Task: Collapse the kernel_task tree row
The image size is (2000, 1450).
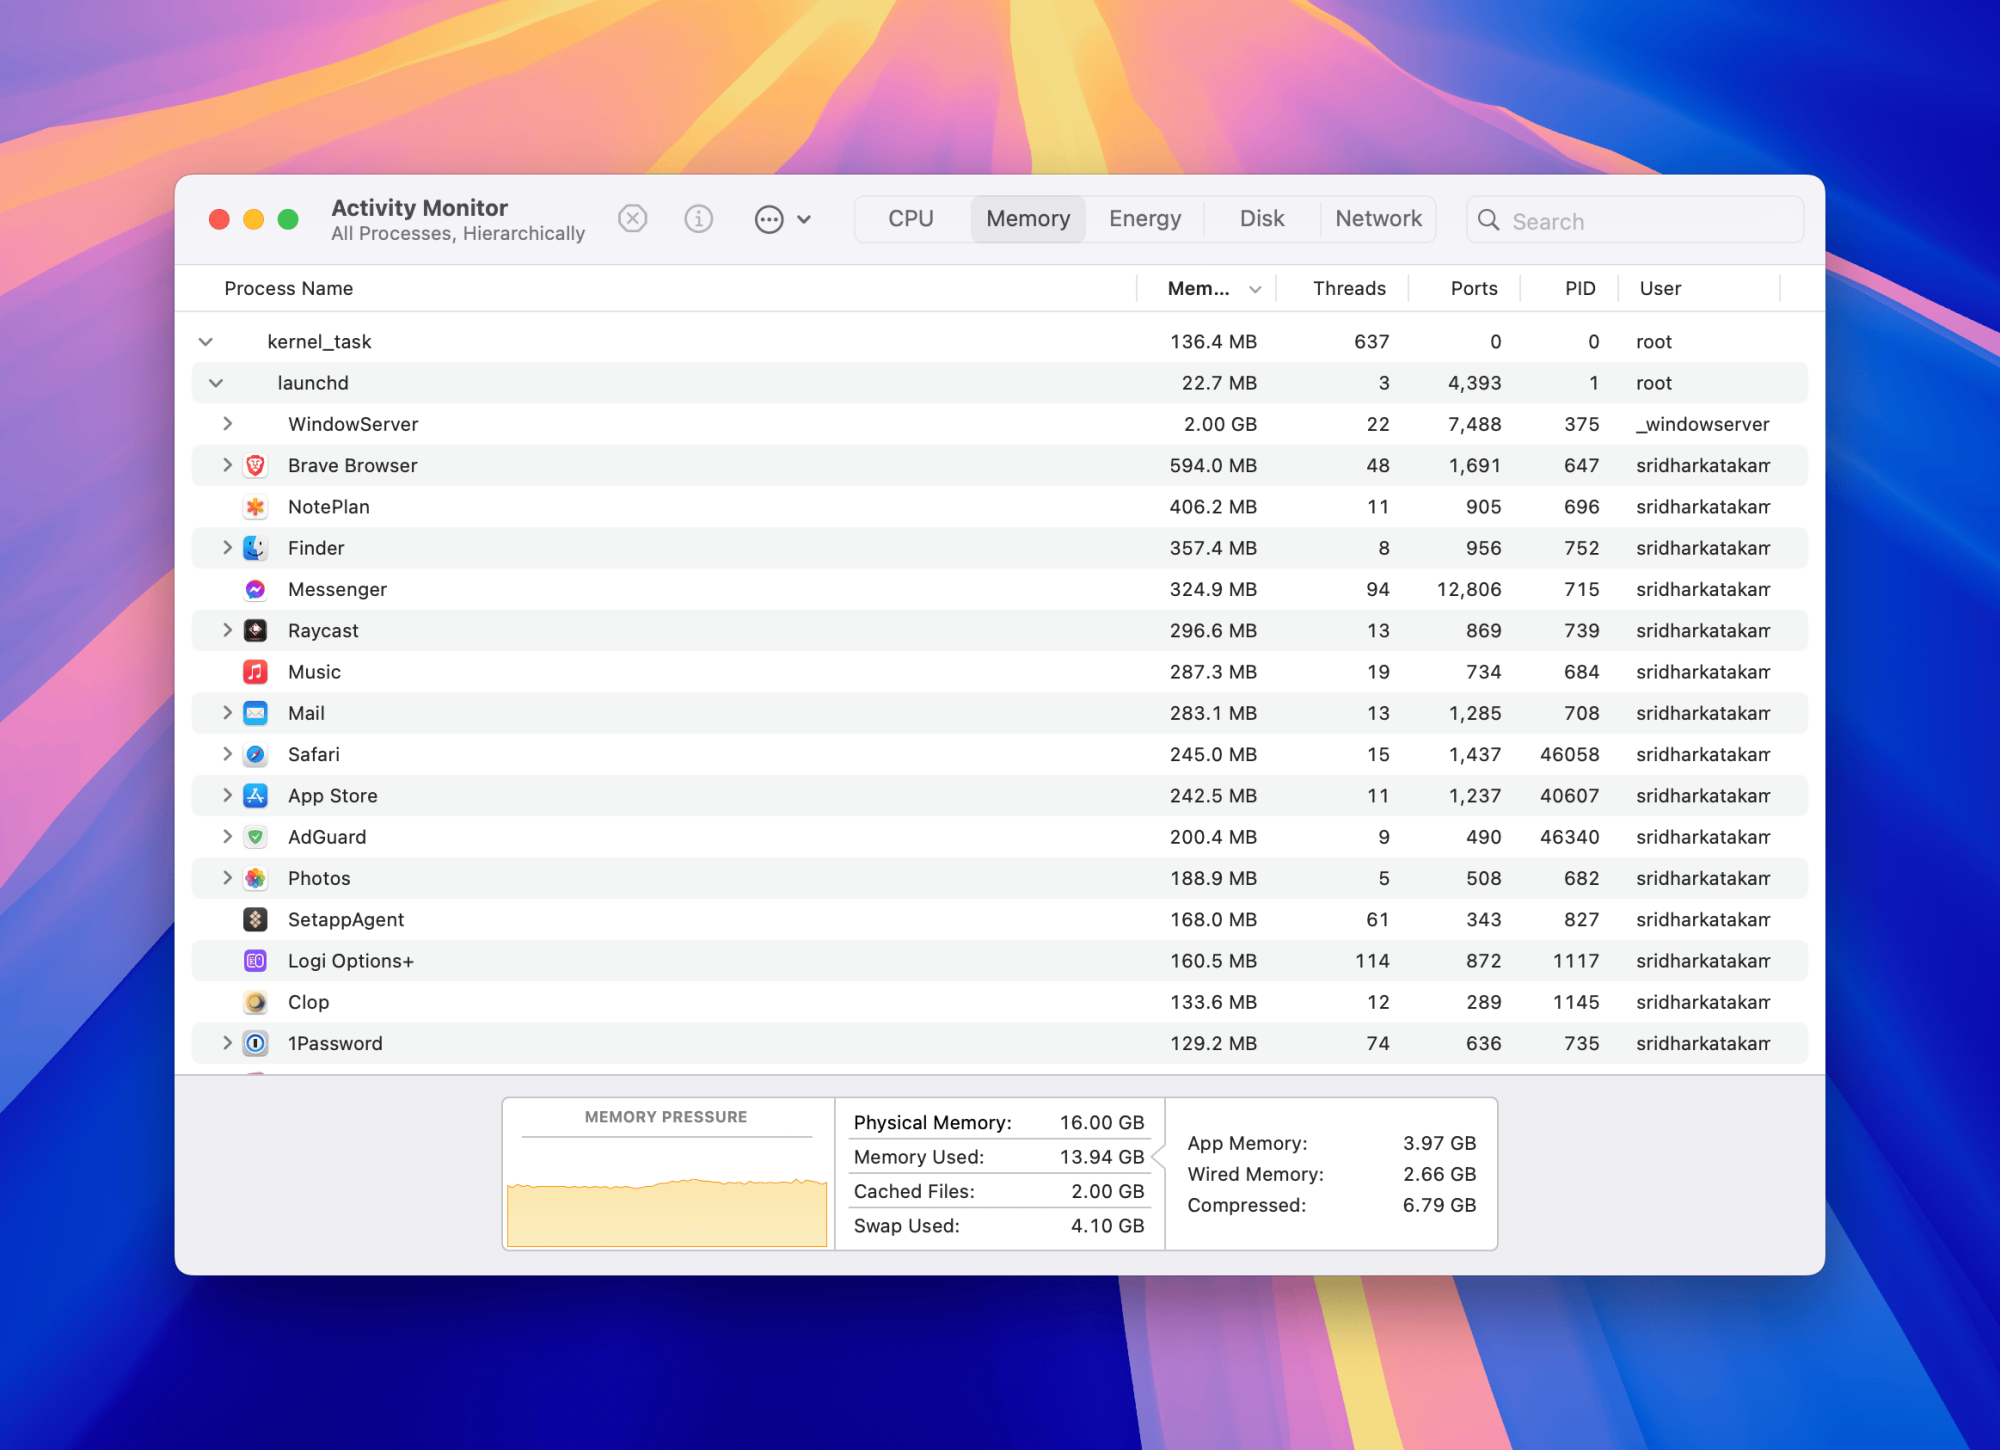Action: click(206, 342)
